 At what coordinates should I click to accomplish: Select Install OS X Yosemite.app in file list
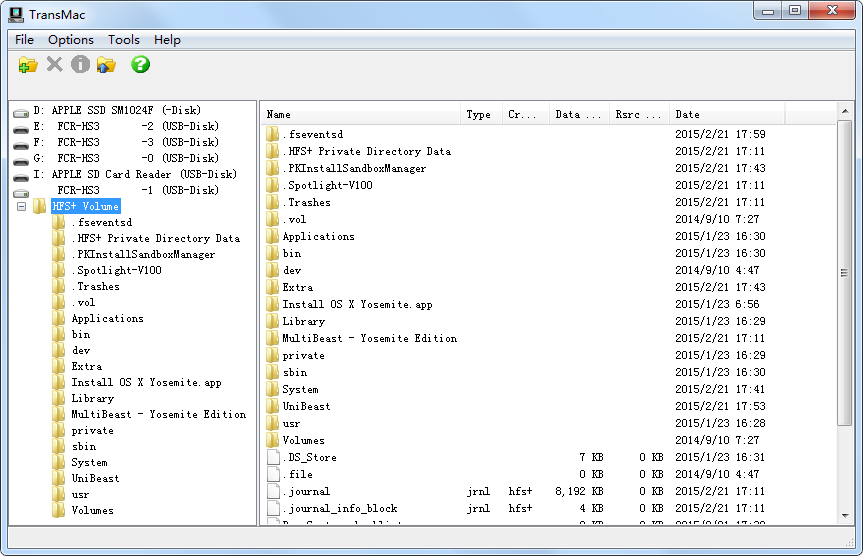(357, 304)
